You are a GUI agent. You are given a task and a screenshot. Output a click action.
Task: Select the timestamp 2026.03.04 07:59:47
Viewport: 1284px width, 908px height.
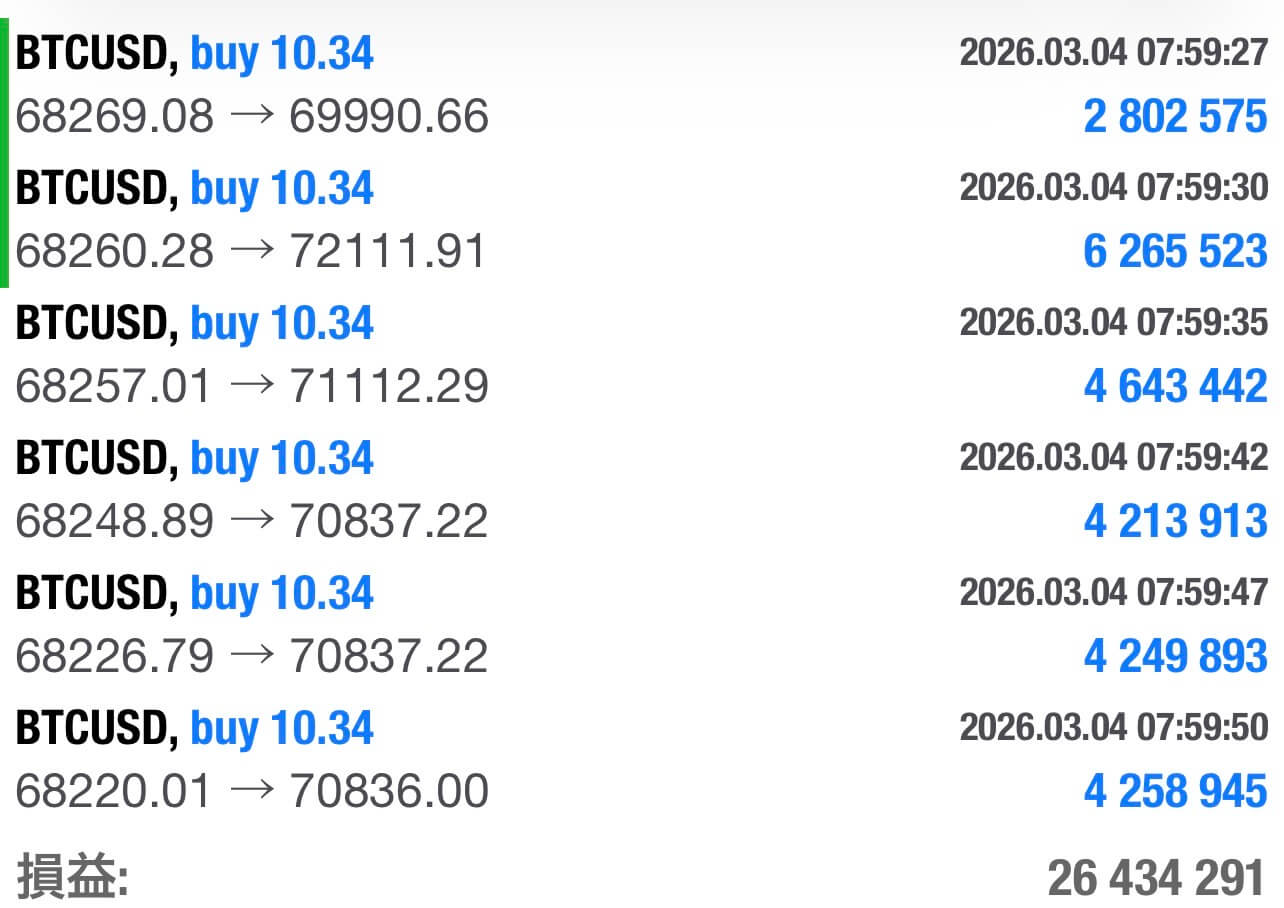click(1113, 592)
